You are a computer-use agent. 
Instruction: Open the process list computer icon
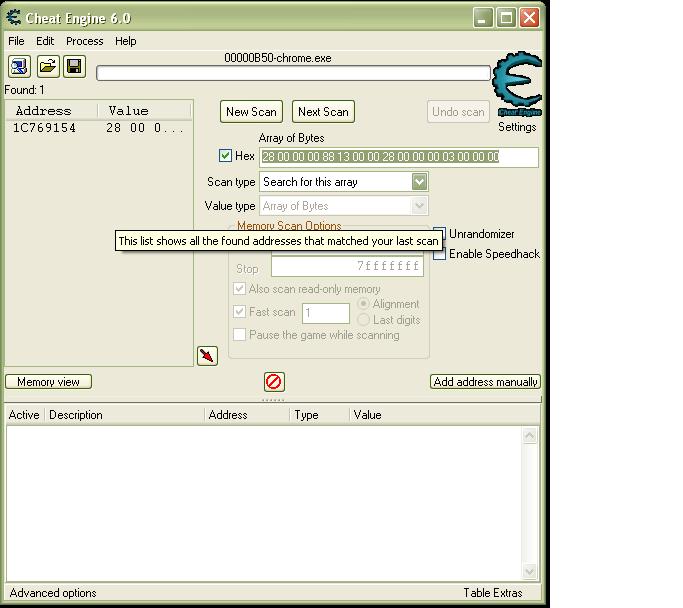[x=19, y=67]
